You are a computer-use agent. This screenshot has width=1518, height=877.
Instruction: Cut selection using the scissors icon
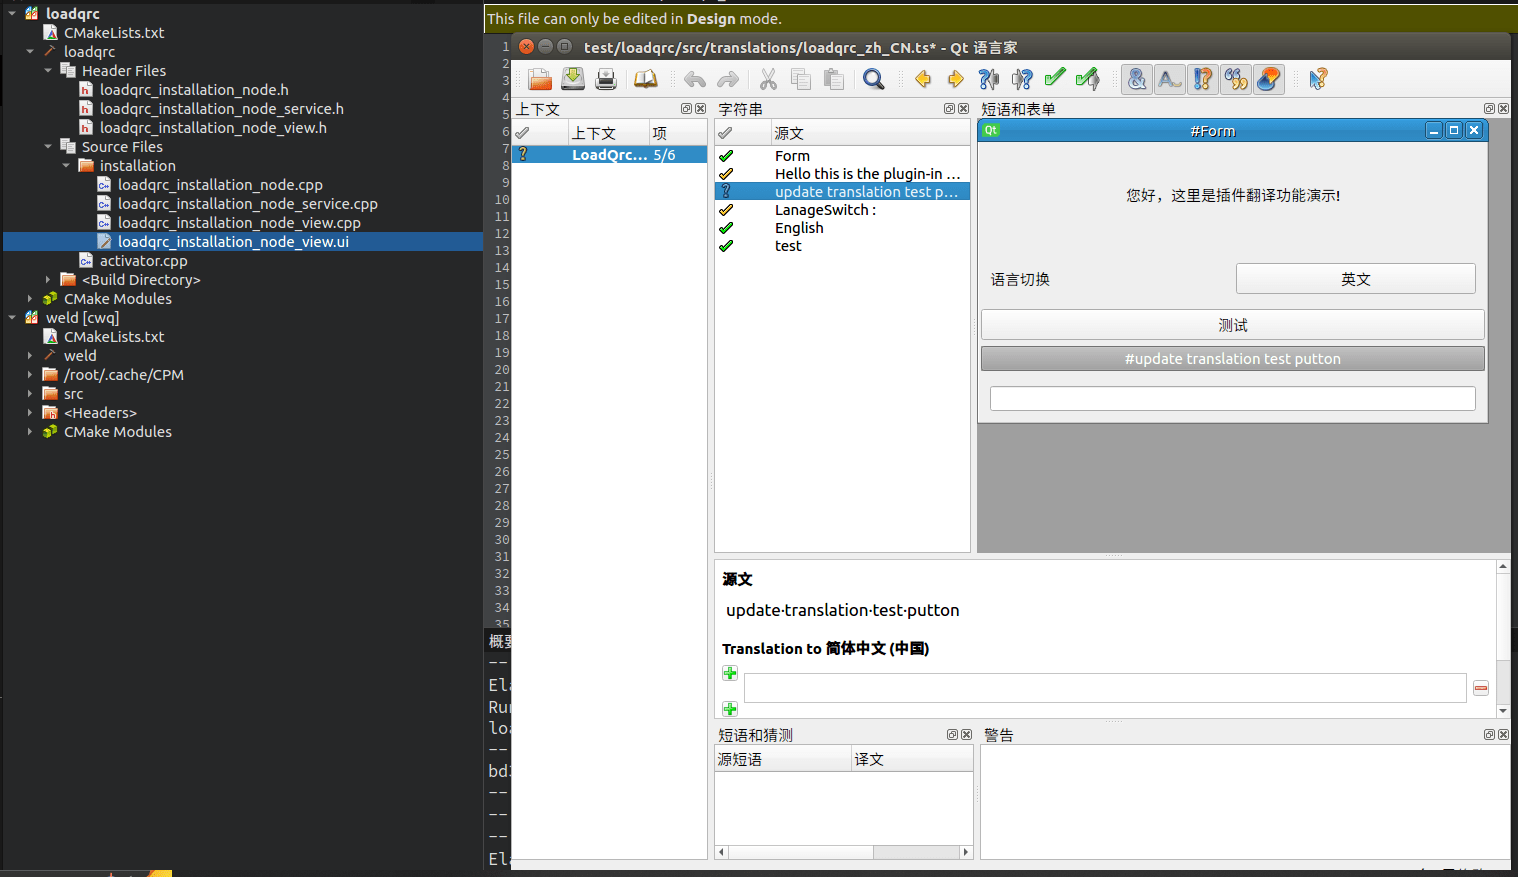[768, 79]
